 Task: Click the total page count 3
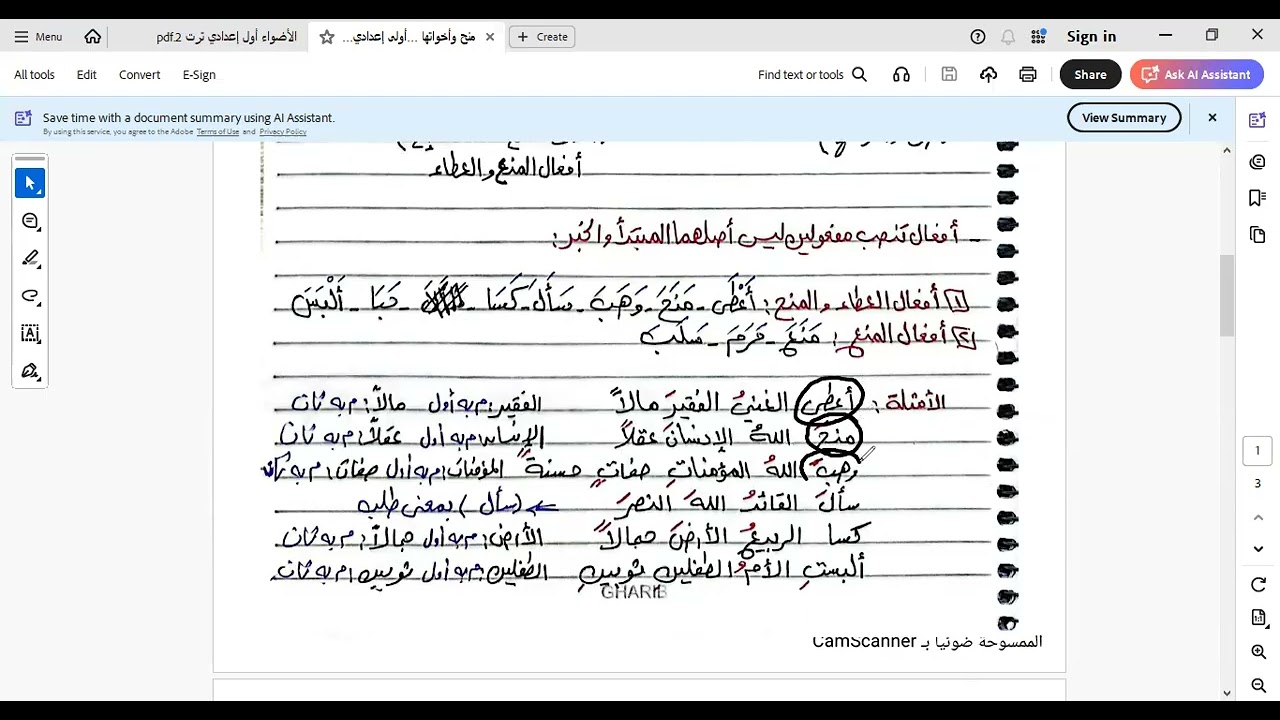tap(1258, 484)
